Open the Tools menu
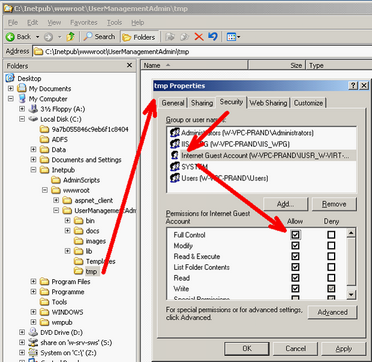 pyautogui.click(x=114, y=22)
